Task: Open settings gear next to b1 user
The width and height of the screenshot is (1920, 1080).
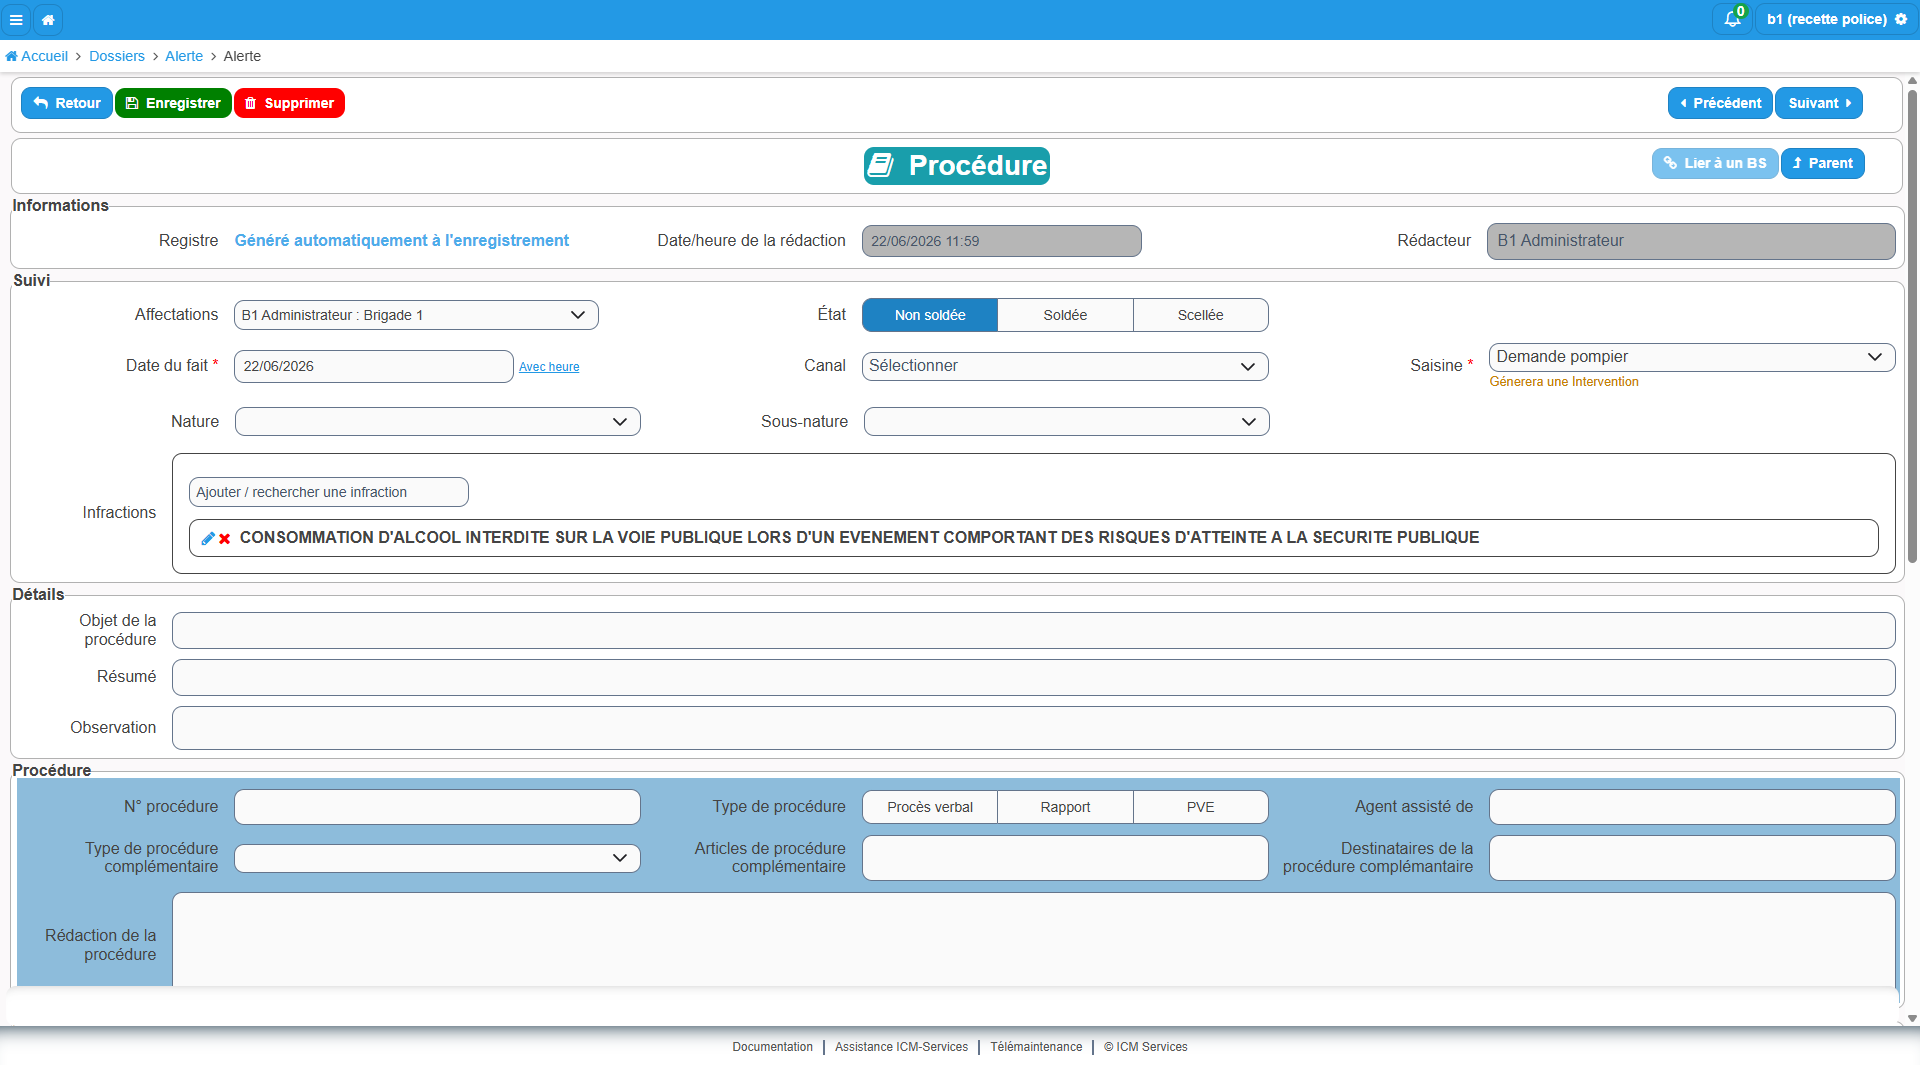Action: [x=1901, y=19]
